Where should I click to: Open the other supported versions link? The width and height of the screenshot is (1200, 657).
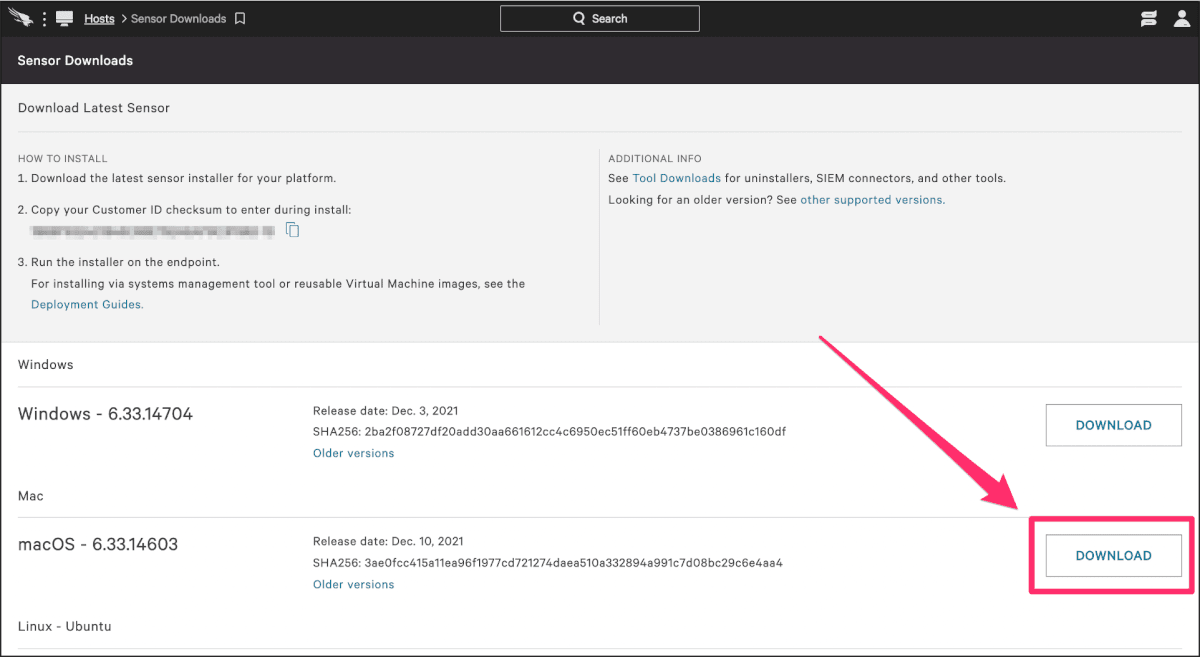[x=872, y=200]
